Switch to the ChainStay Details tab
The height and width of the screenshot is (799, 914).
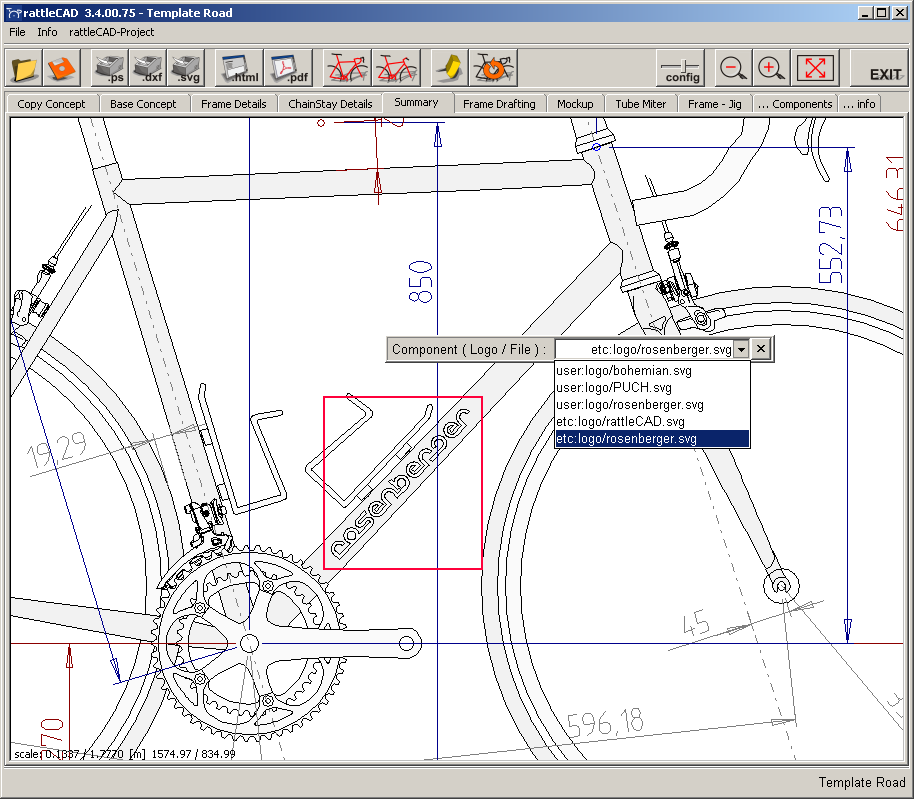click(x=330, y=104)
